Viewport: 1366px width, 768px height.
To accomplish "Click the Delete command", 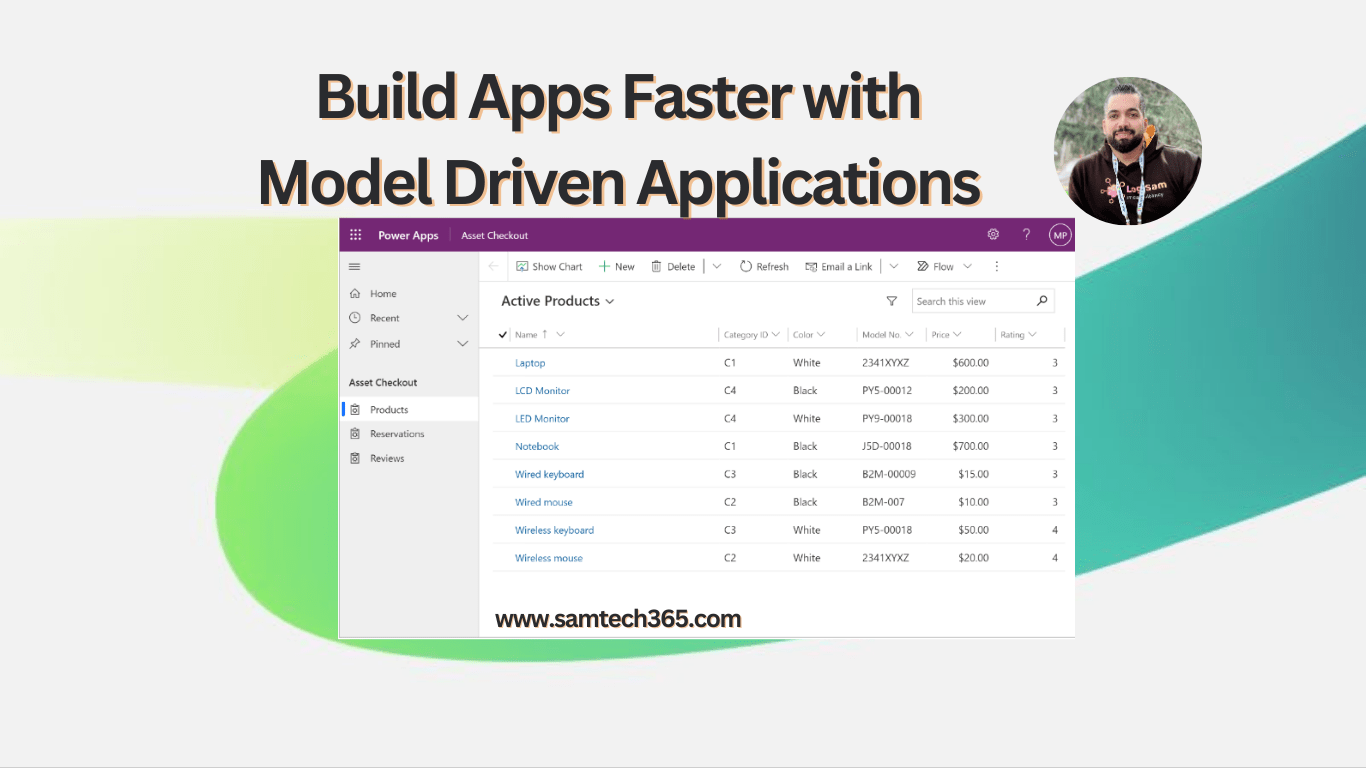I will [x=673, y=267].
